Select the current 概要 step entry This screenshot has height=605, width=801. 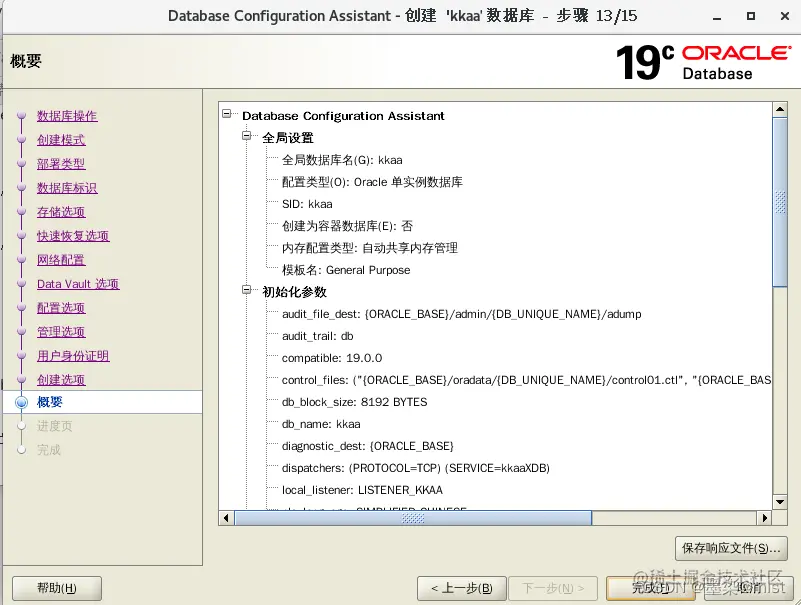coord(50,402)
